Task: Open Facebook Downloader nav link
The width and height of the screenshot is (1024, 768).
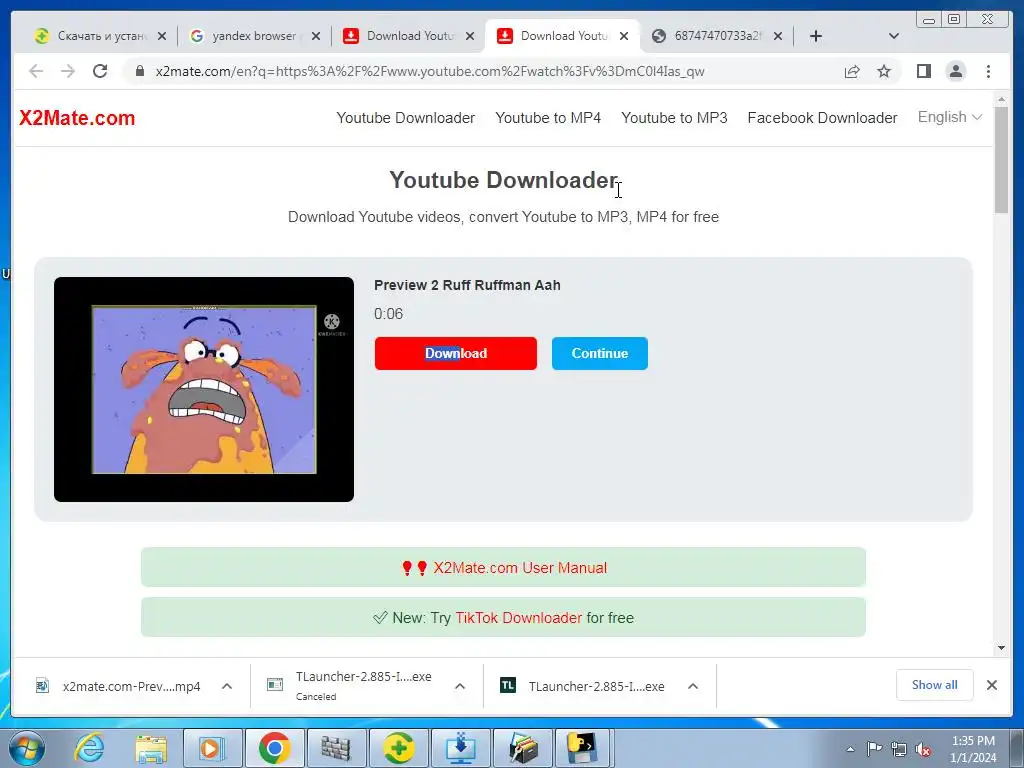Action: (822, 118)
